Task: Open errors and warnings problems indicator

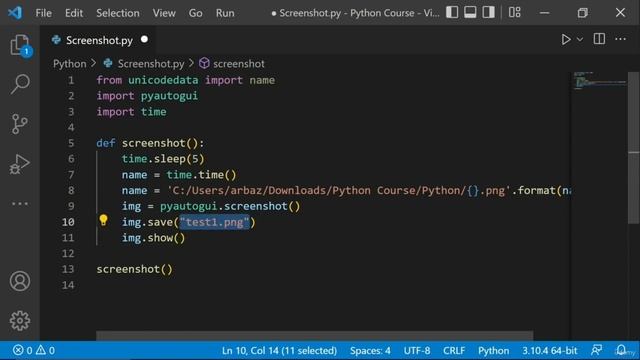Action: tap(33, 350)
